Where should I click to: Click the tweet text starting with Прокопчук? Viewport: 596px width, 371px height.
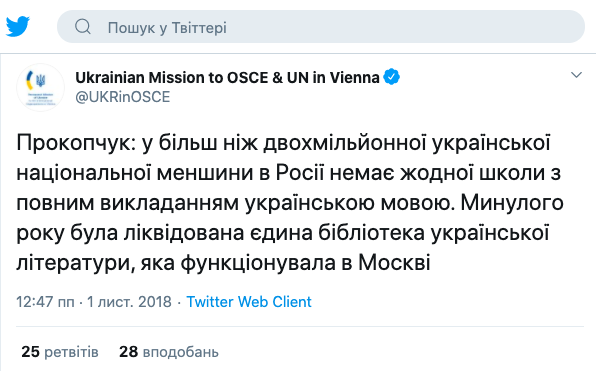point(290,203)
